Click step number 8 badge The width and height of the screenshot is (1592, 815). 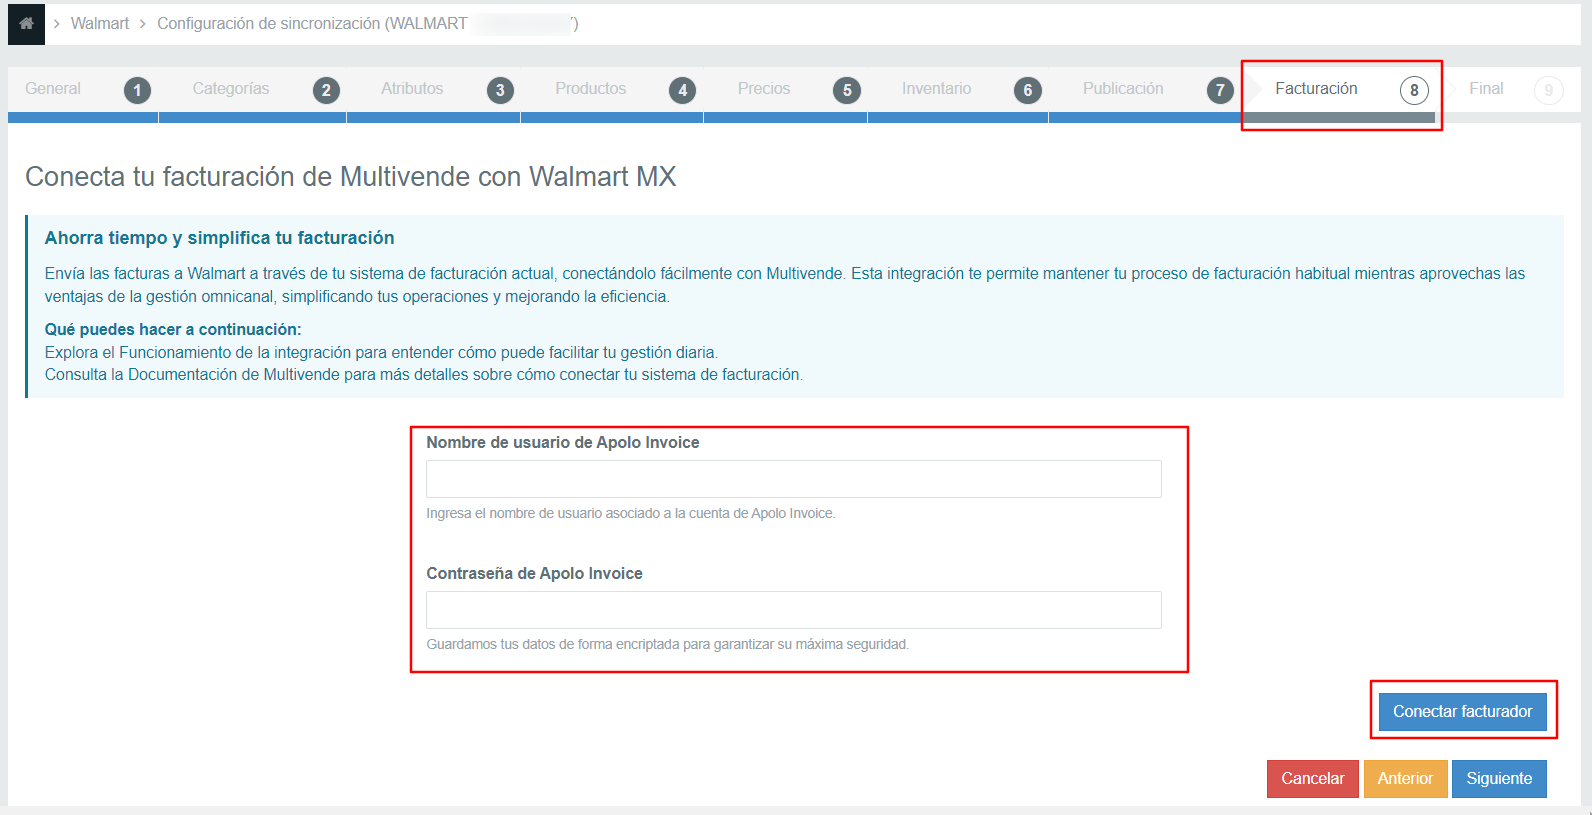click(1414, 91)
